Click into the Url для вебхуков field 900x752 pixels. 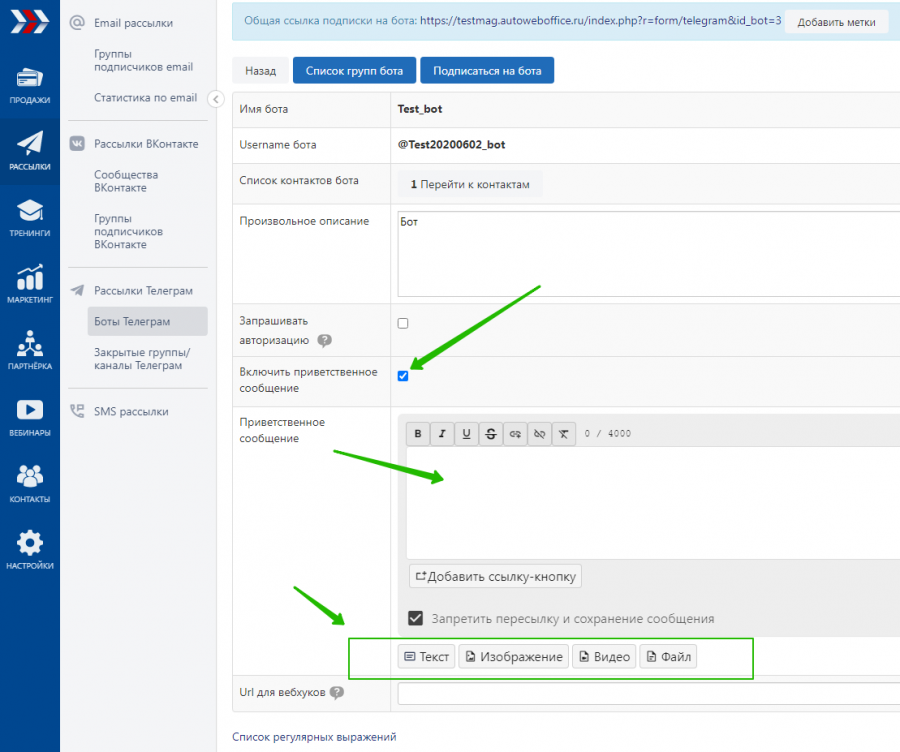click(x=648, y=693)
